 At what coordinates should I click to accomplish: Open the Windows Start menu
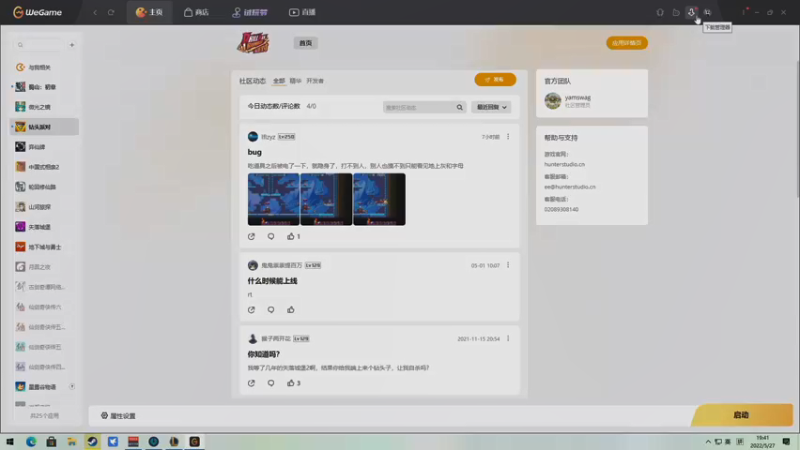pyautogui.click(x=10, y=442)
